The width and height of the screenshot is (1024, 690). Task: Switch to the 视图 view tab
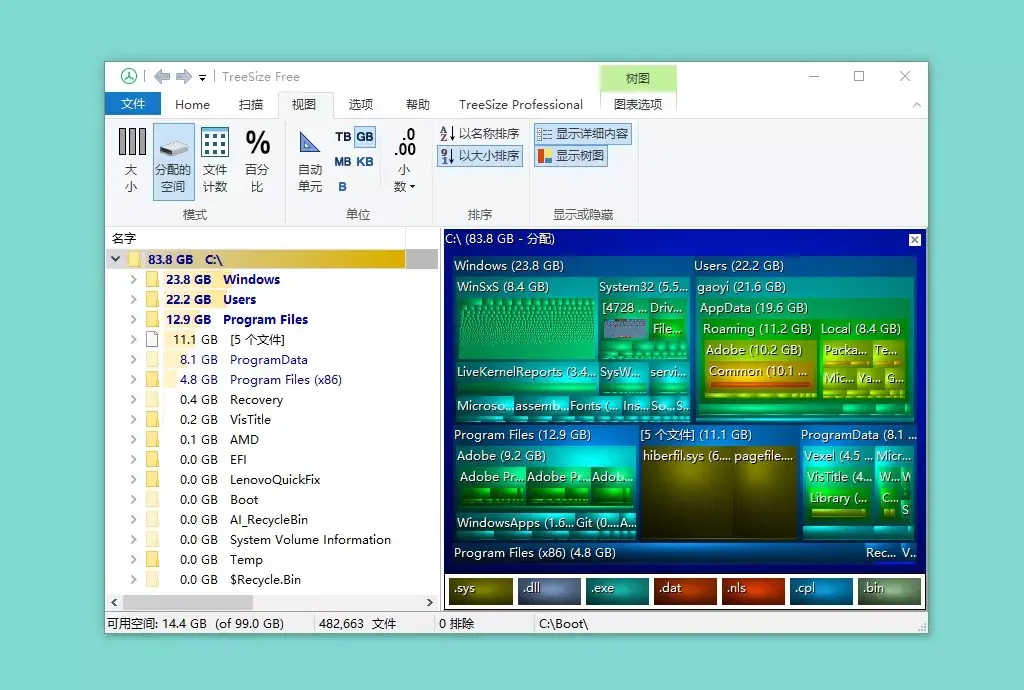click(x=304, y=104)
